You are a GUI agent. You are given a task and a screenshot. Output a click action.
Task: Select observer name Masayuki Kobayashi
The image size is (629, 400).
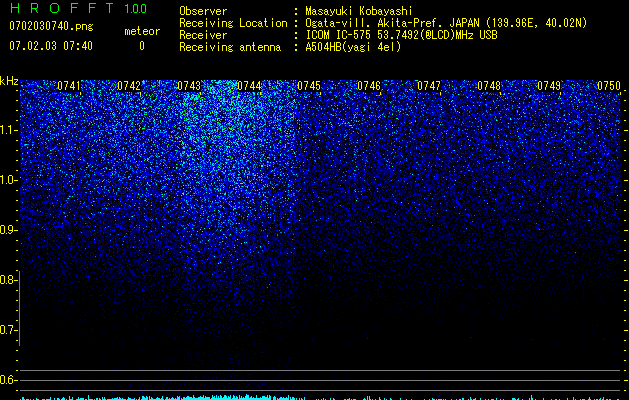click(x=359, y=11)
